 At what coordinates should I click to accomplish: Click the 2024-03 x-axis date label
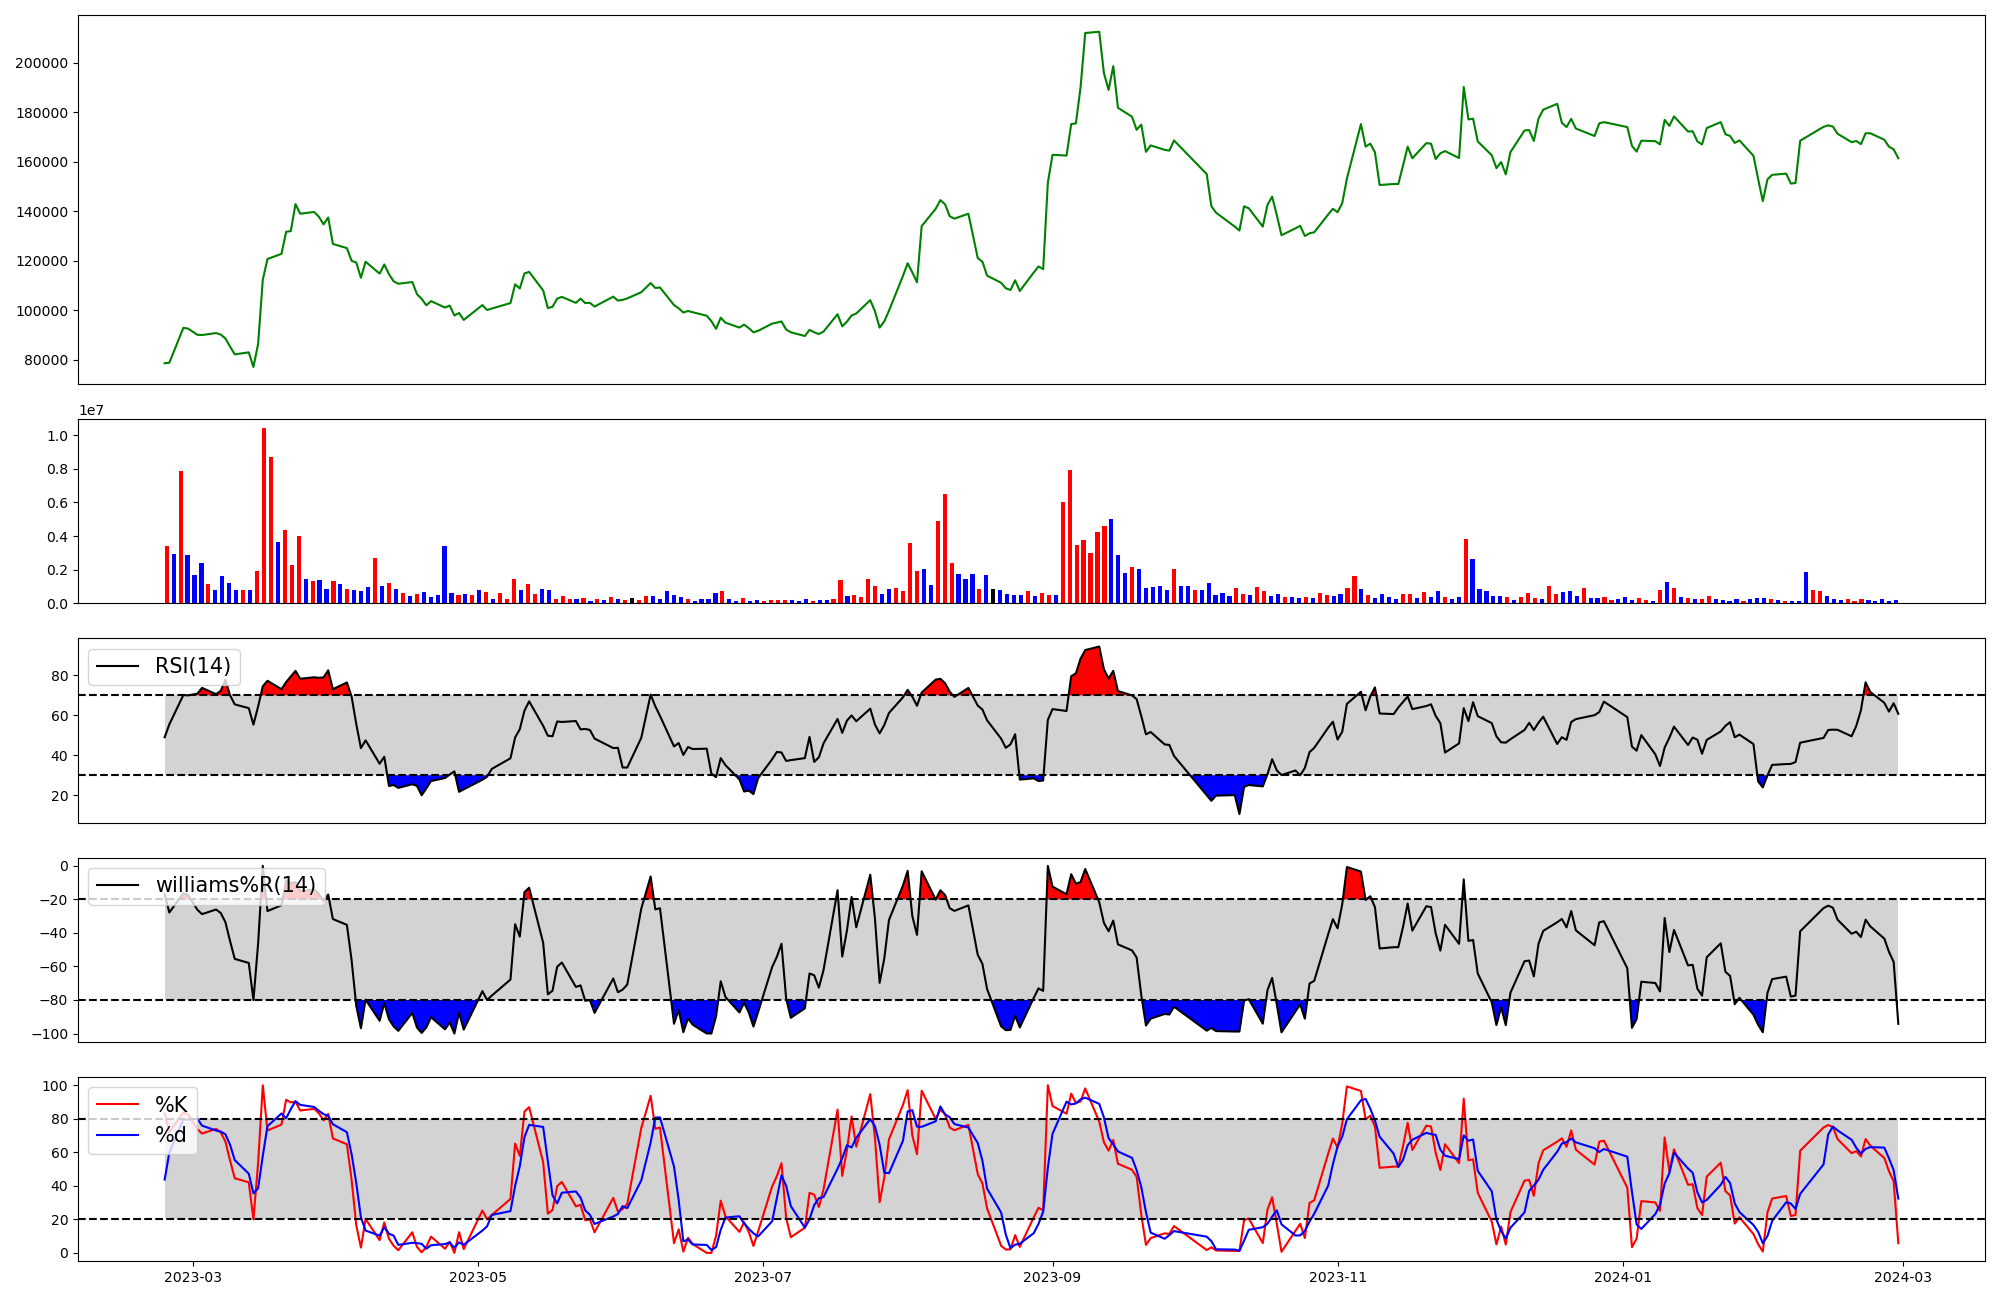pyautogui.click(x=1903, y=1277)
